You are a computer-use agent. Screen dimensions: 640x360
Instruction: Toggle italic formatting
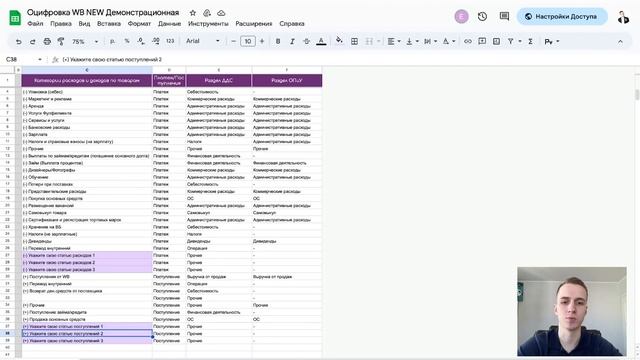coord(292,41)
